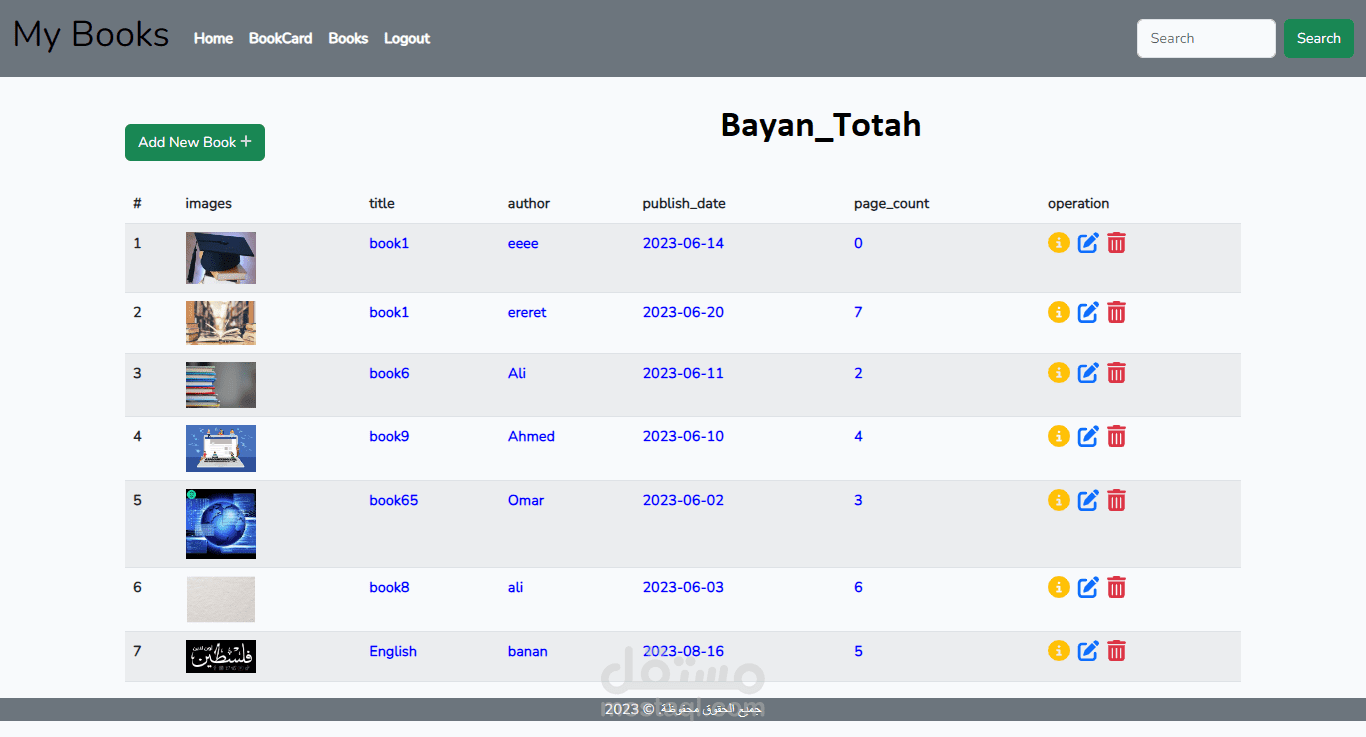This screenshot has width=1366, height=737.
Task: Click blank paper thumbnail for book8
Action: coord(221,599)
